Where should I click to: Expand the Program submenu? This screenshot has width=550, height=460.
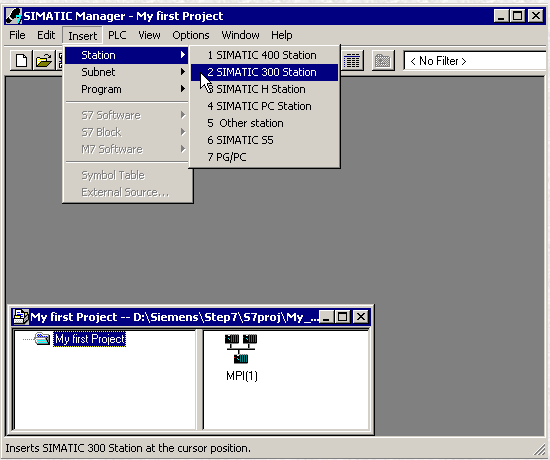coord(127,89)
